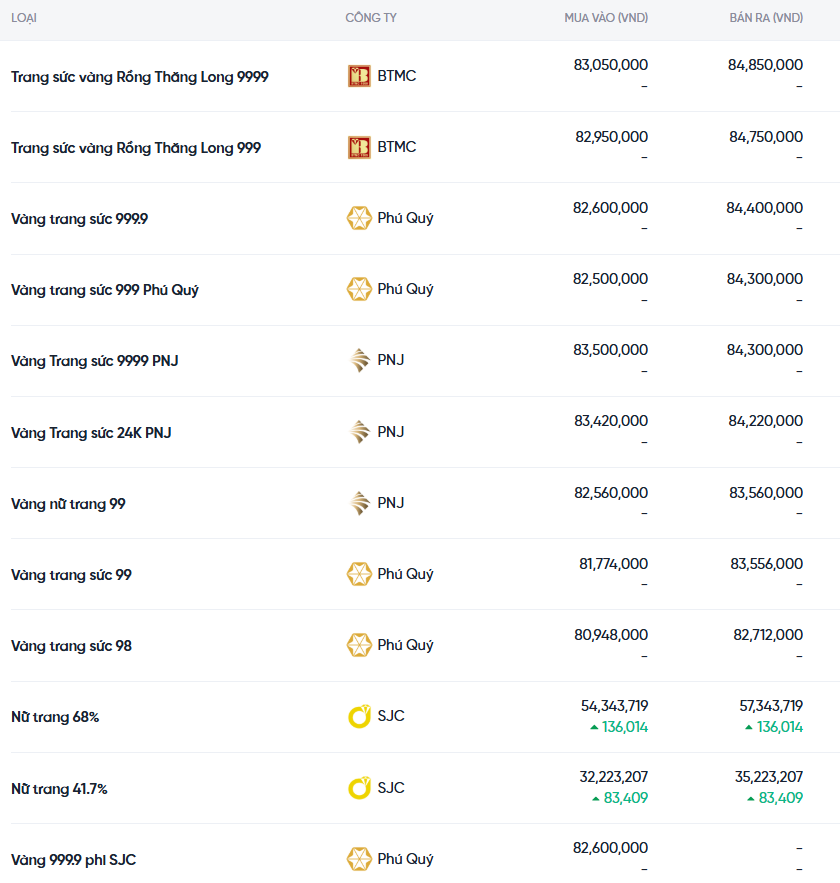Screen dimensions: 840x883
Task: Click buy price 83,420,000
Action: [x=611, y=421]
